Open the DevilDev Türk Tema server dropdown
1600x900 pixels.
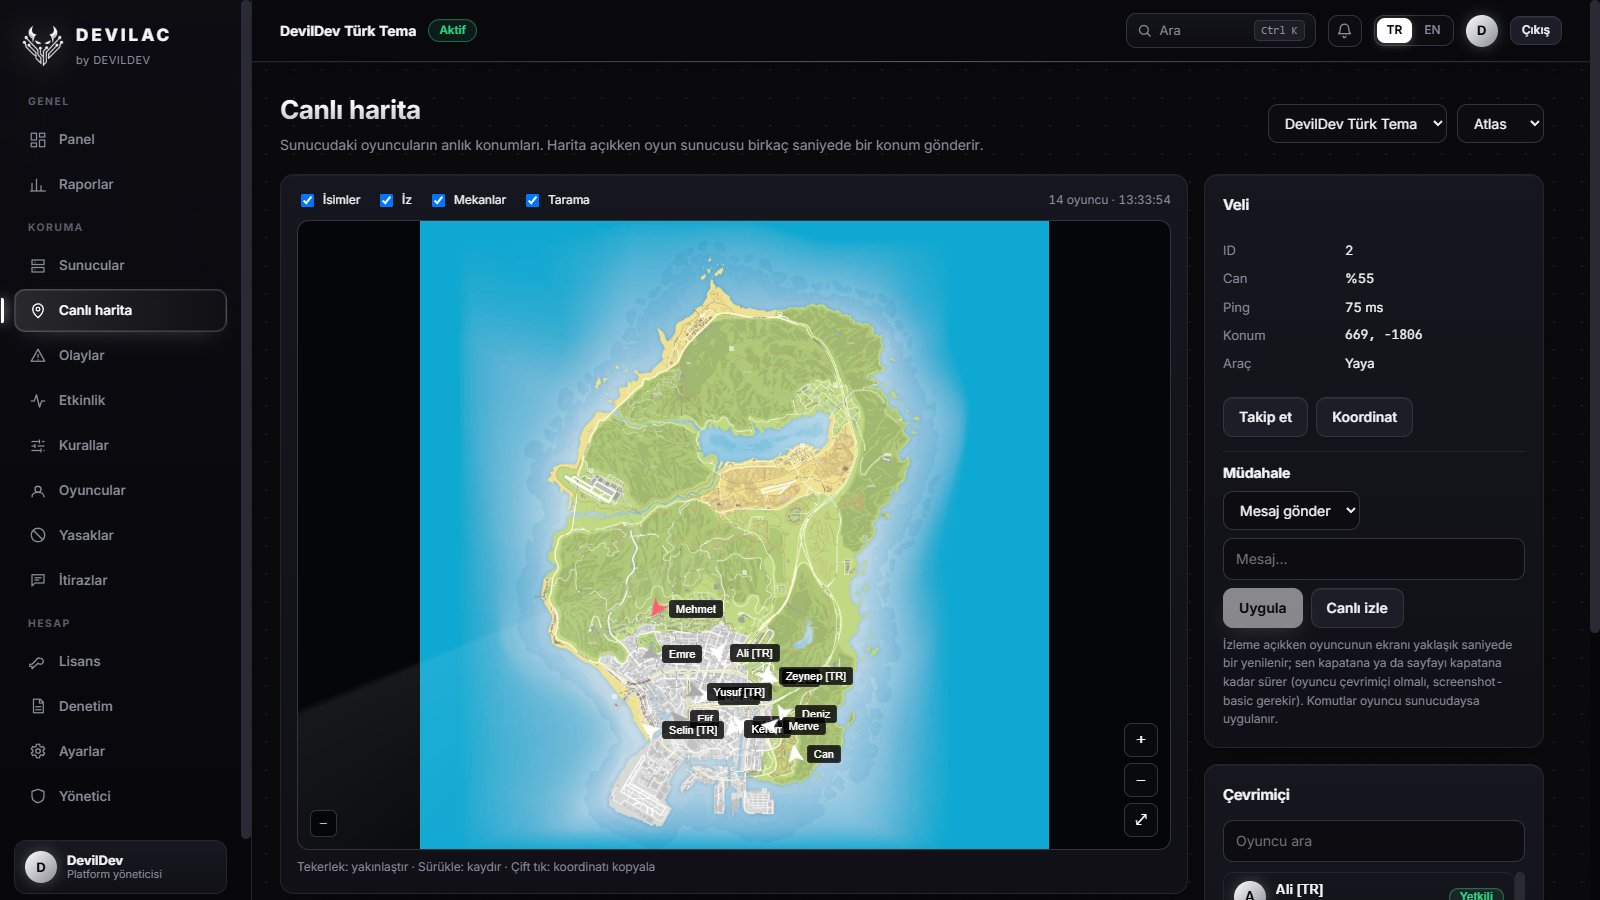click(x=1357, y=124)
